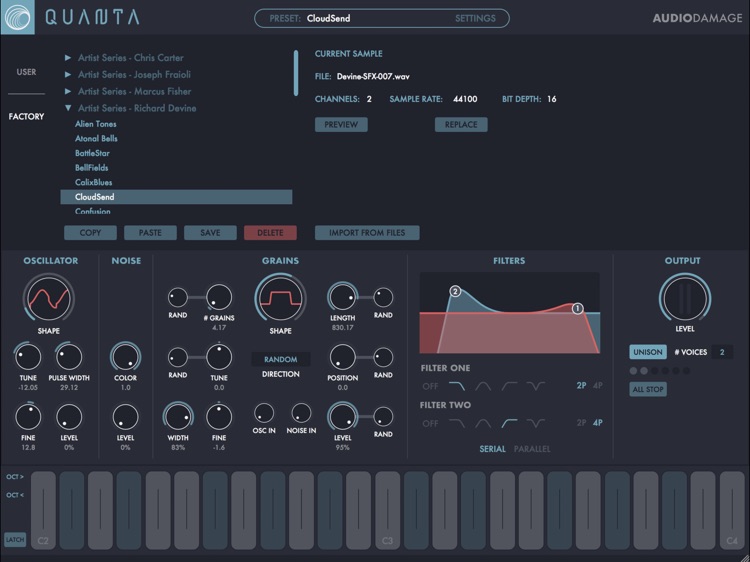Click the SAVE preset button
This screenshot has width=750, height=562.
pos(210,232)
